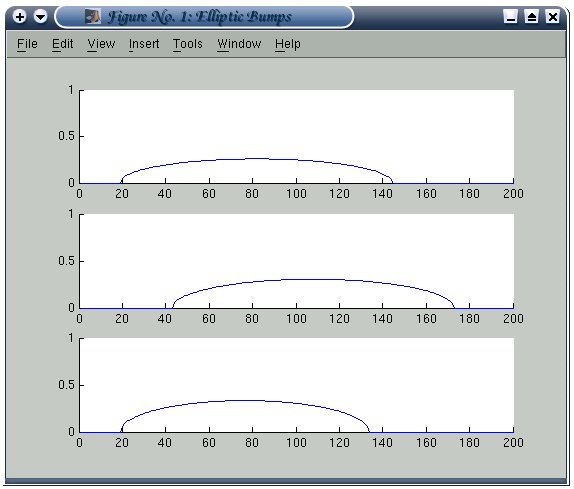Open the Window menu
The width and height of the screenshot is (574, 489).
coord(239,44)
